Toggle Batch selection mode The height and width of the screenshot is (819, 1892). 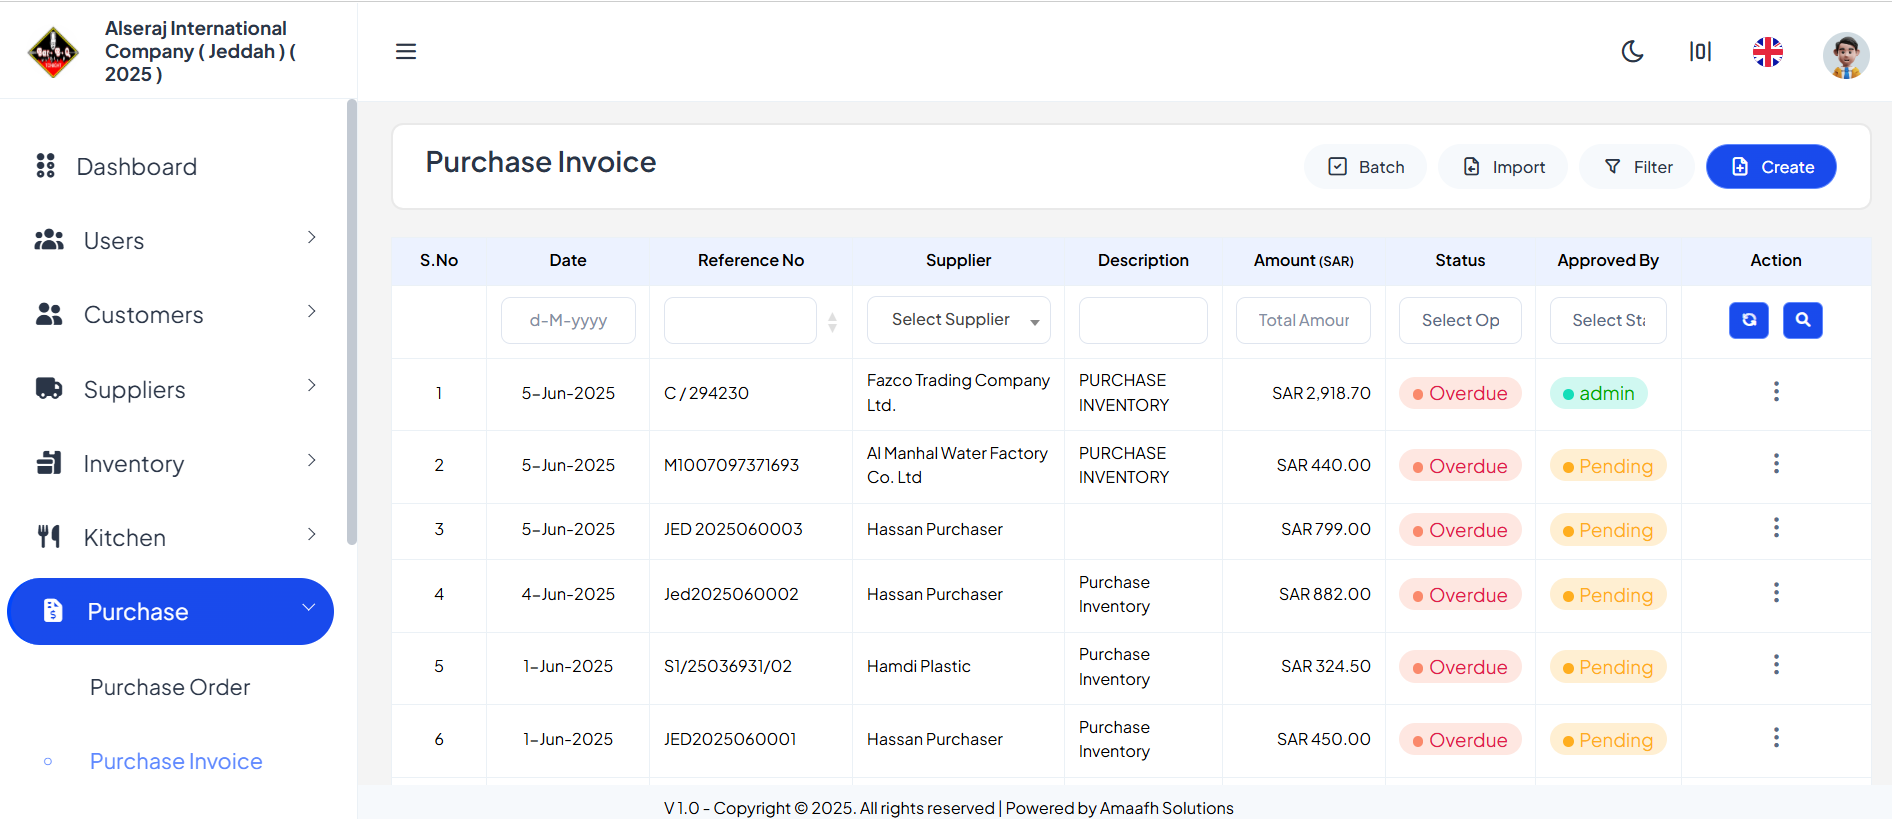[x=1365, y=167]
